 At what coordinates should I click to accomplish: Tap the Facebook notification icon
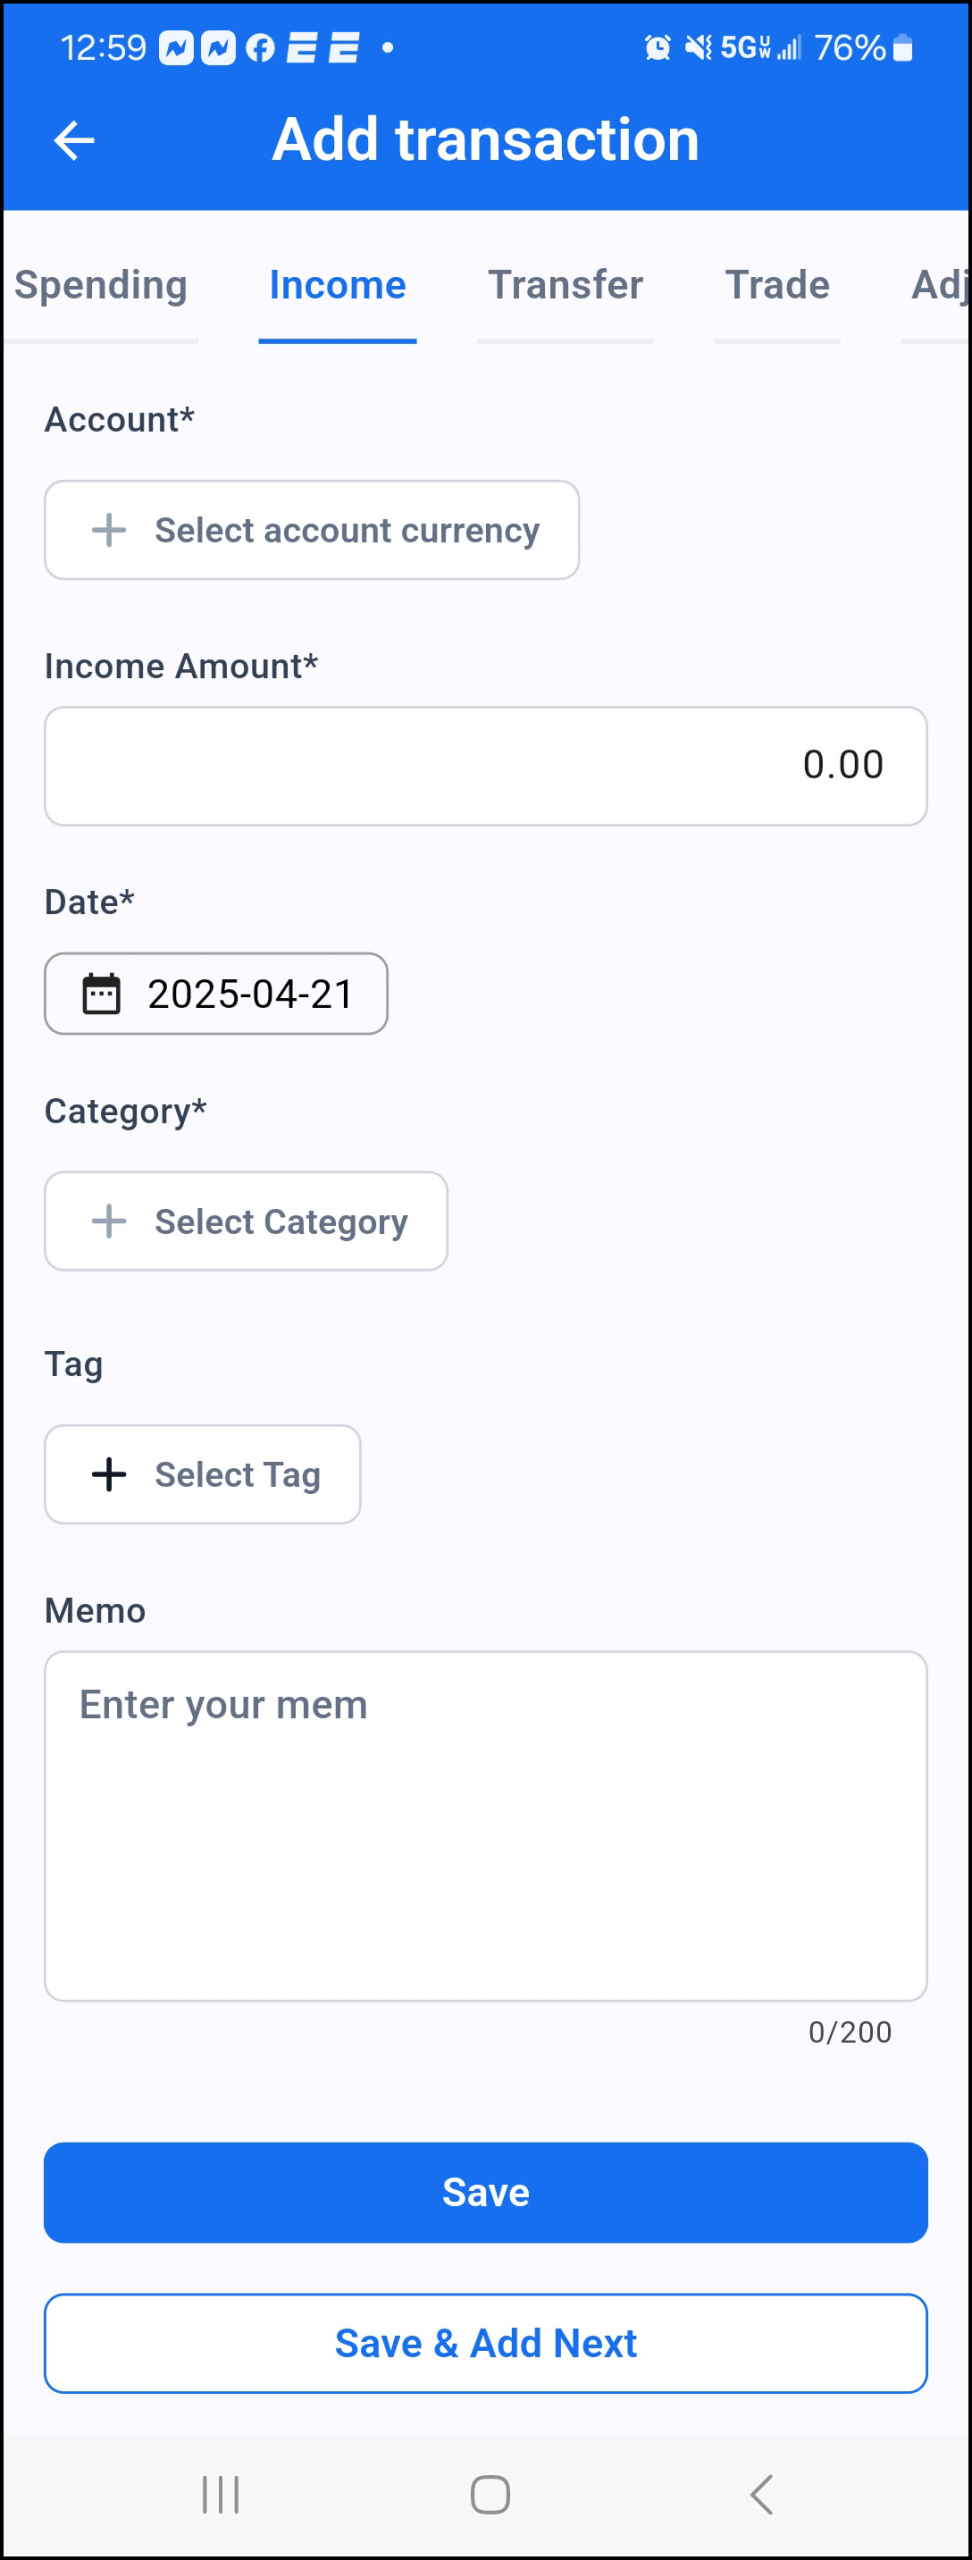(x=260, y=48)
